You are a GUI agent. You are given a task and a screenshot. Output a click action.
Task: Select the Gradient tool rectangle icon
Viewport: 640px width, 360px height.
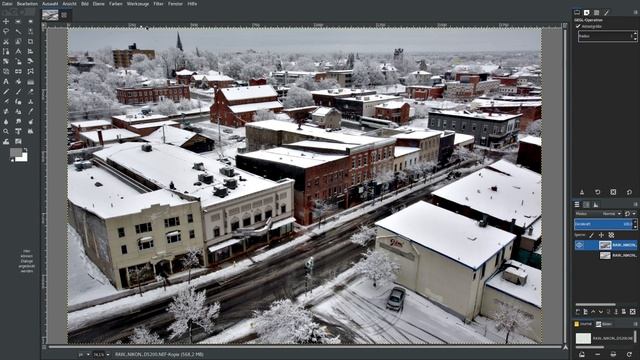31,82
